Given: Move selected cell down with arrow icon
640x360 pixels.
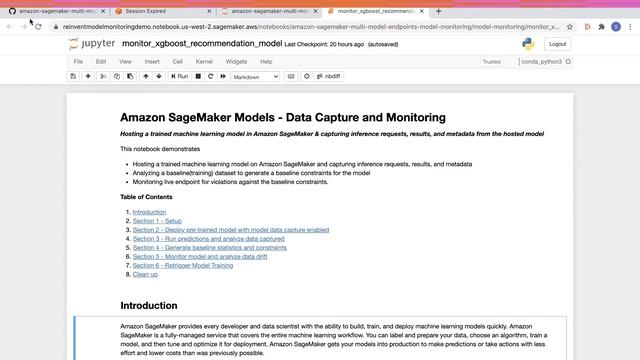Looking at the screenshot, I should click(x=159, y=76).
